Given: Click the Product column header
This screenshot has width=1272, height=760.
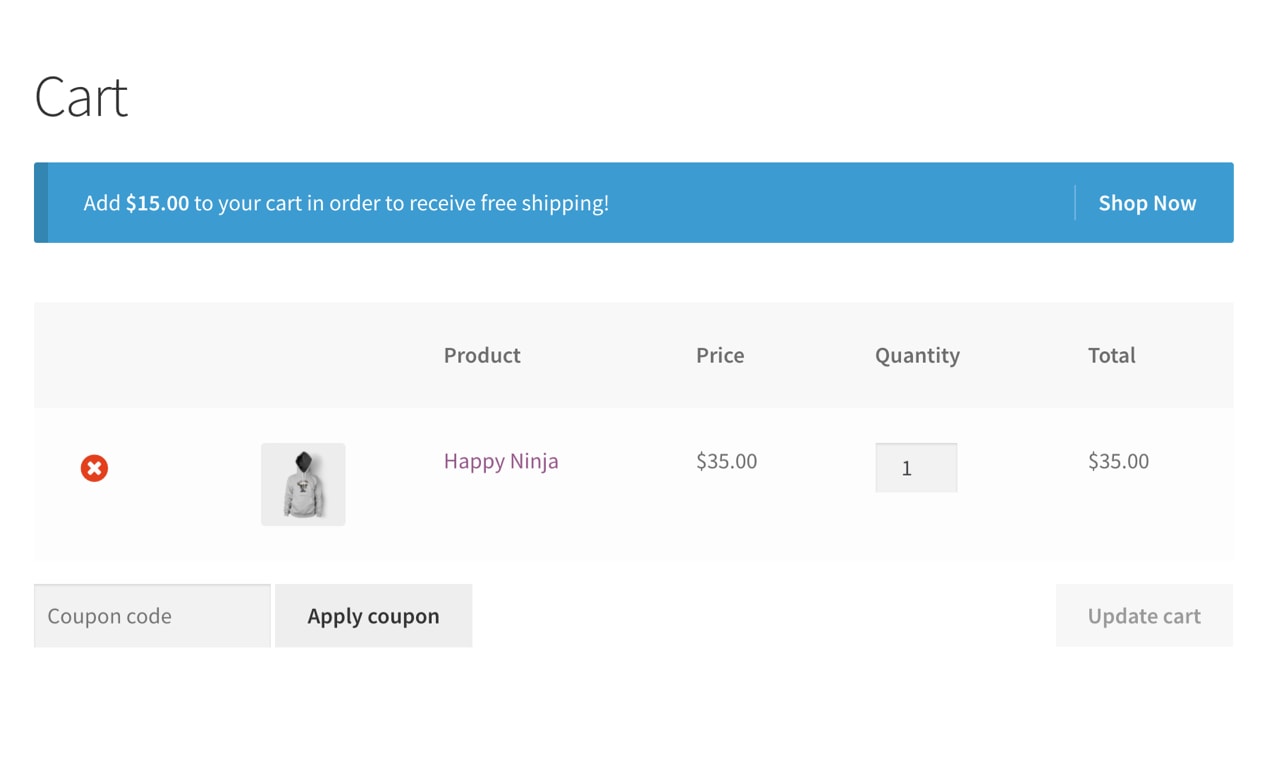Looking at the screenshot, I should 482,355.
